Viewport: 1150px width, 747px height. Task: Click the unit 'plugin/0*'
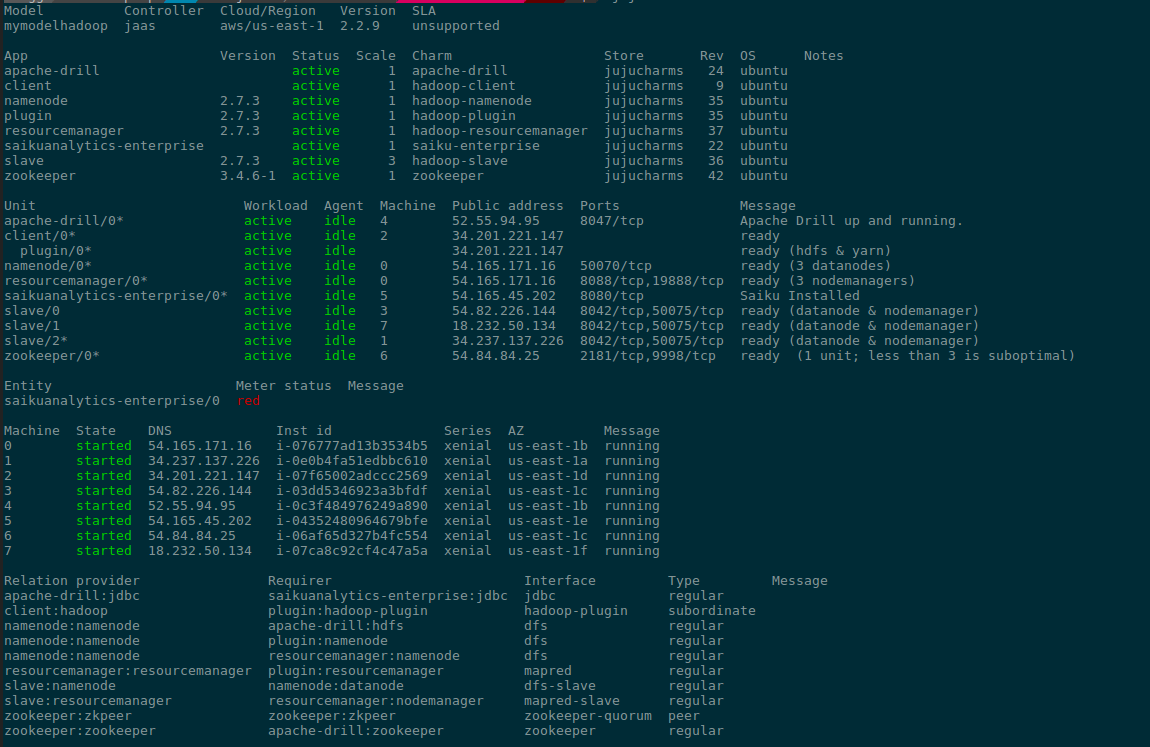coord(56,251)
